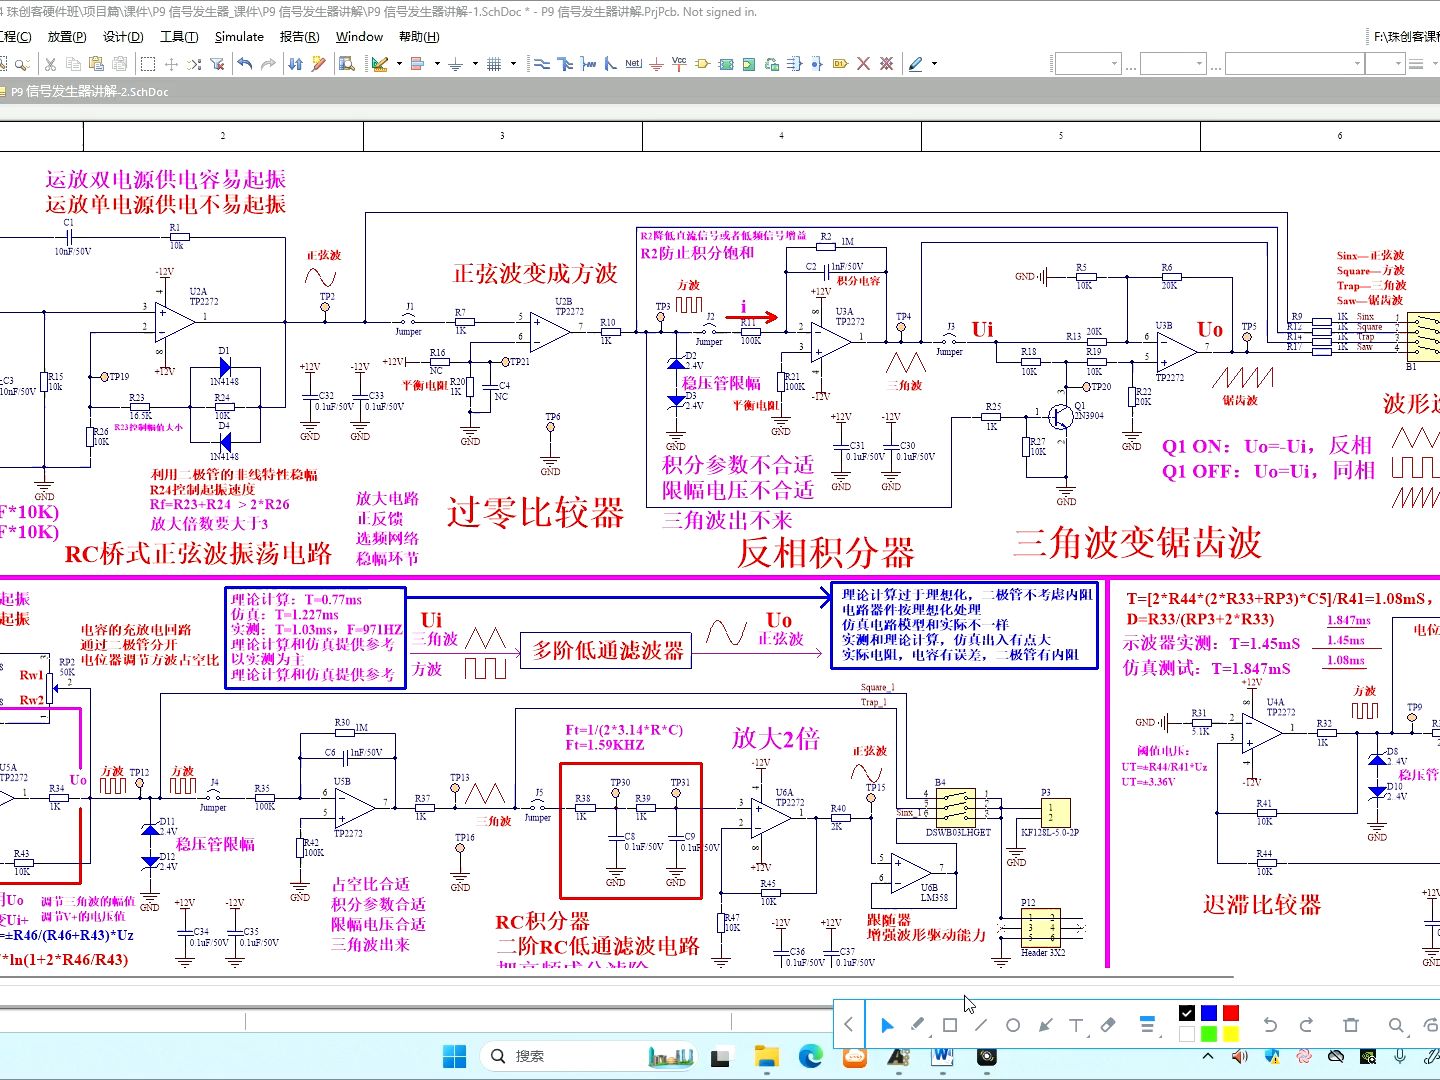Image resolution: width=1440 pixels, height=1080 pixels.
Task: Open the align objects dropdown arrow
Action: (437, 64)
